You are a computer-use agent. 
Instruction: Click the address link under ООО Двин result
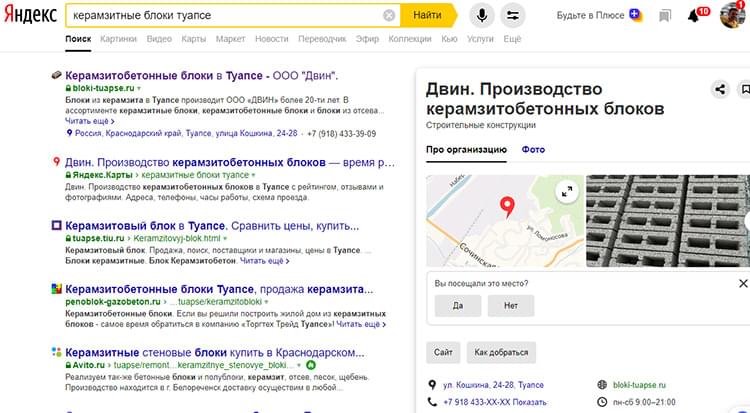pos(186,133)
